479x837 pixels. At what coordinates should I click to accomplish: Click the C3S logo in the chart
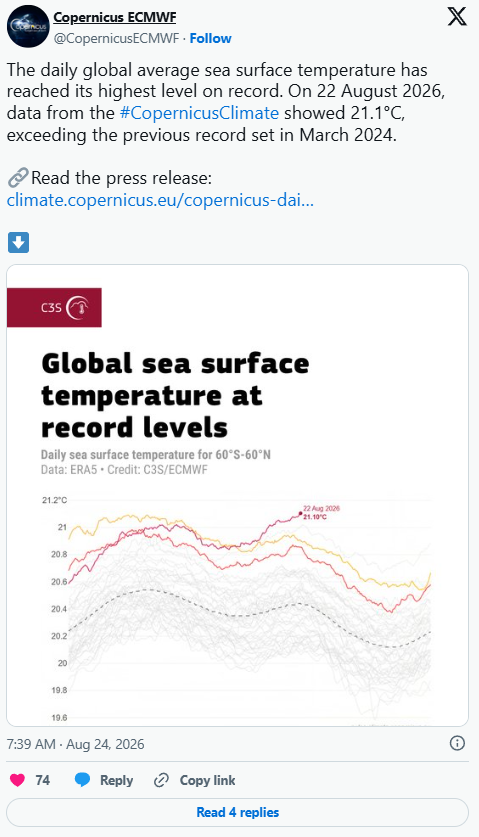click(54, 307)
